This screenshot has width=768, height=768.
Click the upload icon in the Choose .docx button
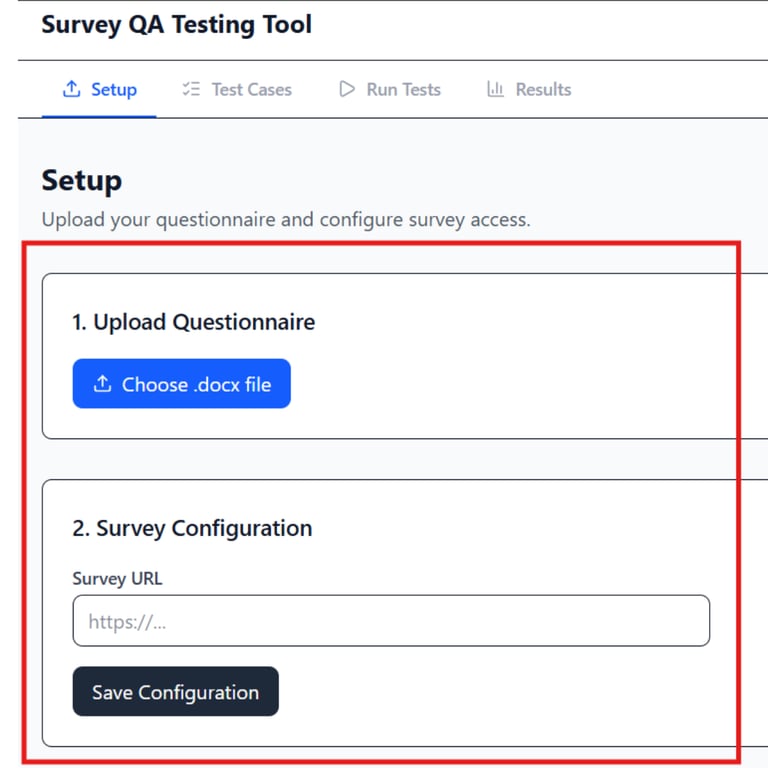point(102,385)
